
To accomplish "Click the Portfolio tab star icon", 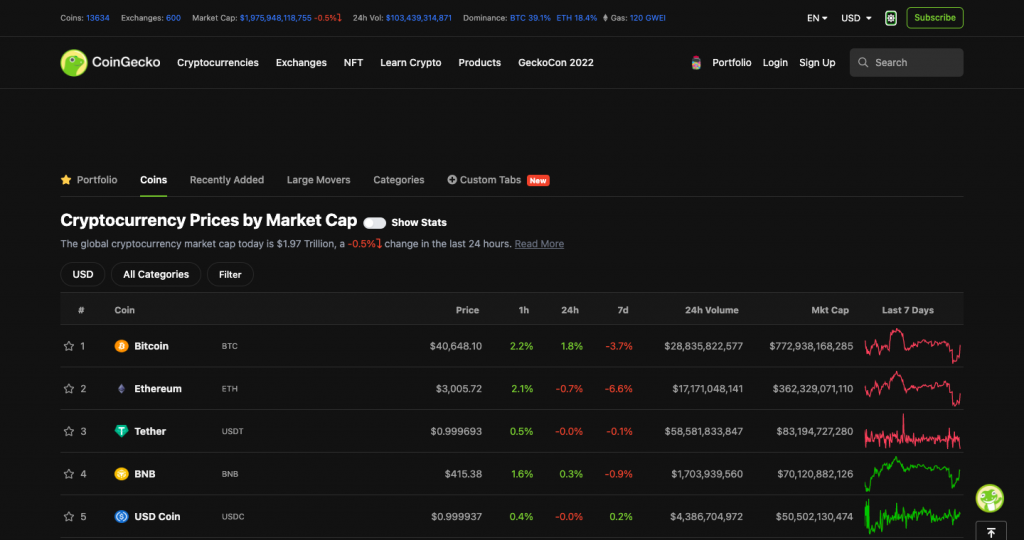I will 66,180.
